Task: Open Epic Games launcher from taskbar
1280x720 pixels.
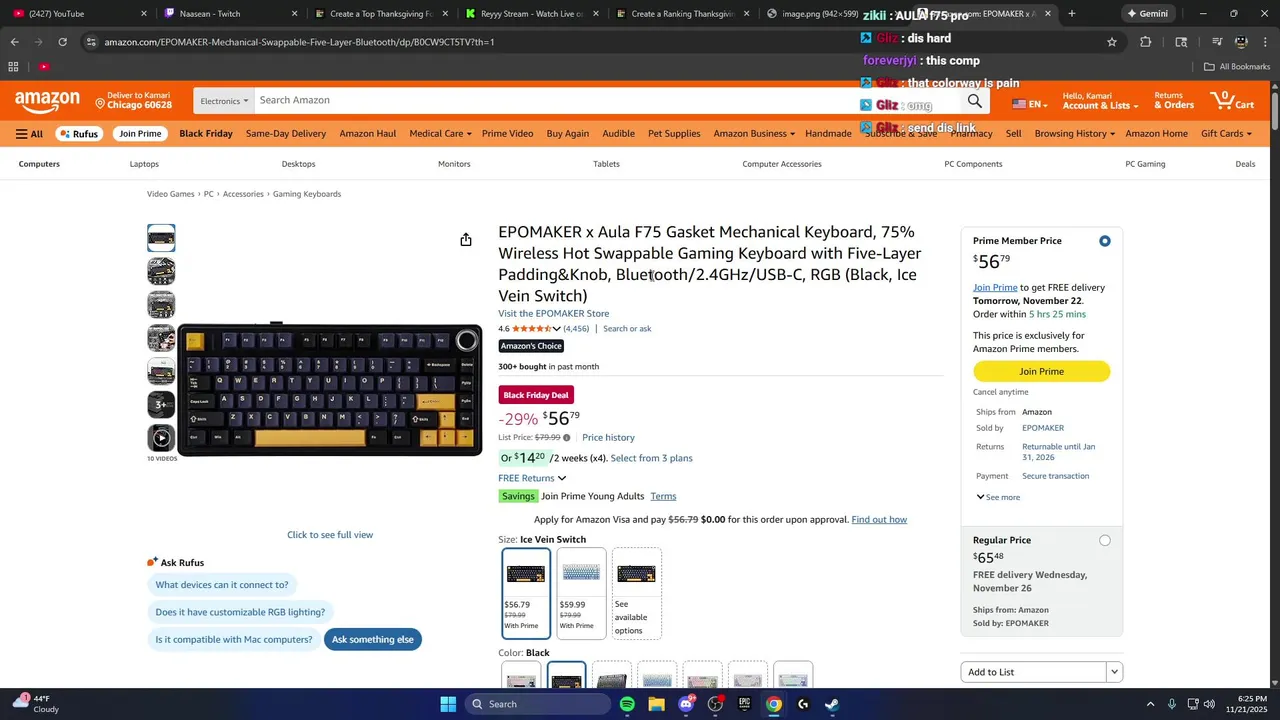Action: [744, 704]
